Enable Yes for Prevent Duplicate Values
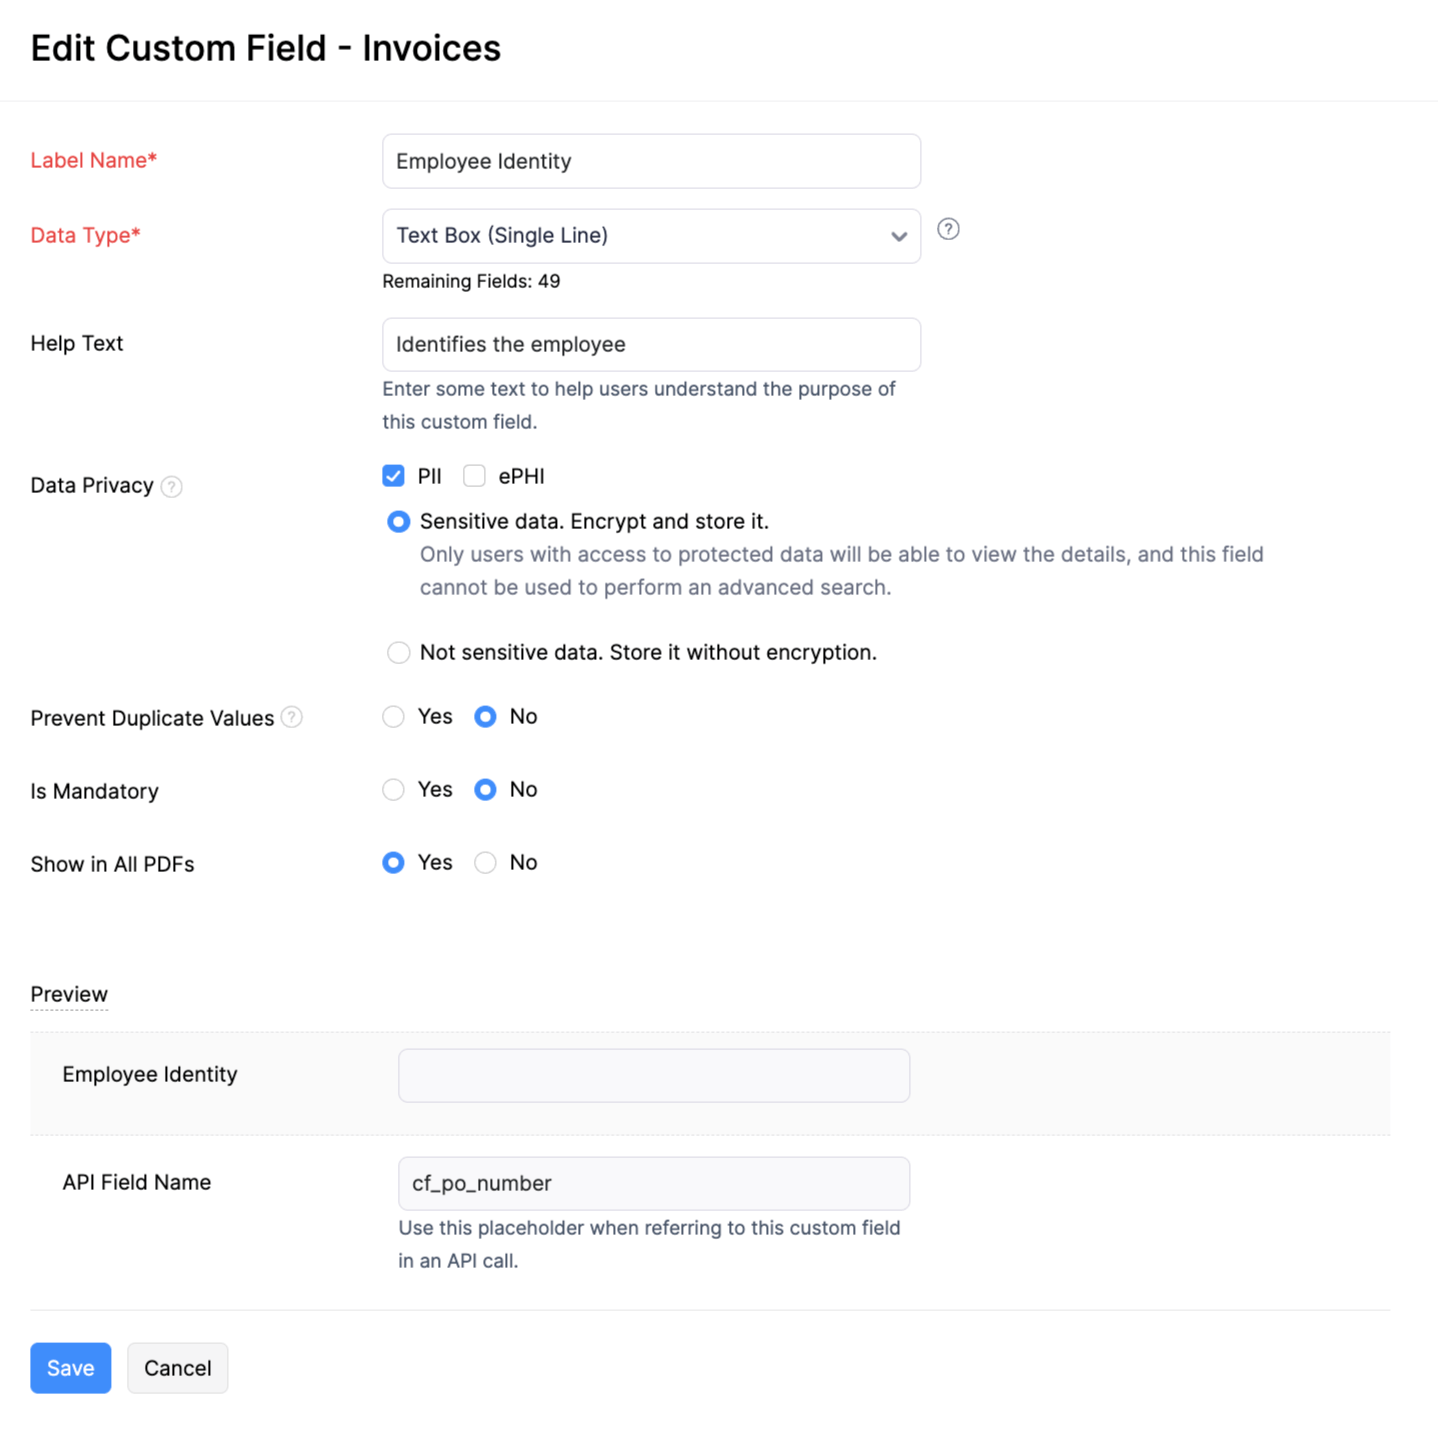Screen dimensions: 1438x1432 pyautogui.click(x=393, y=717)
